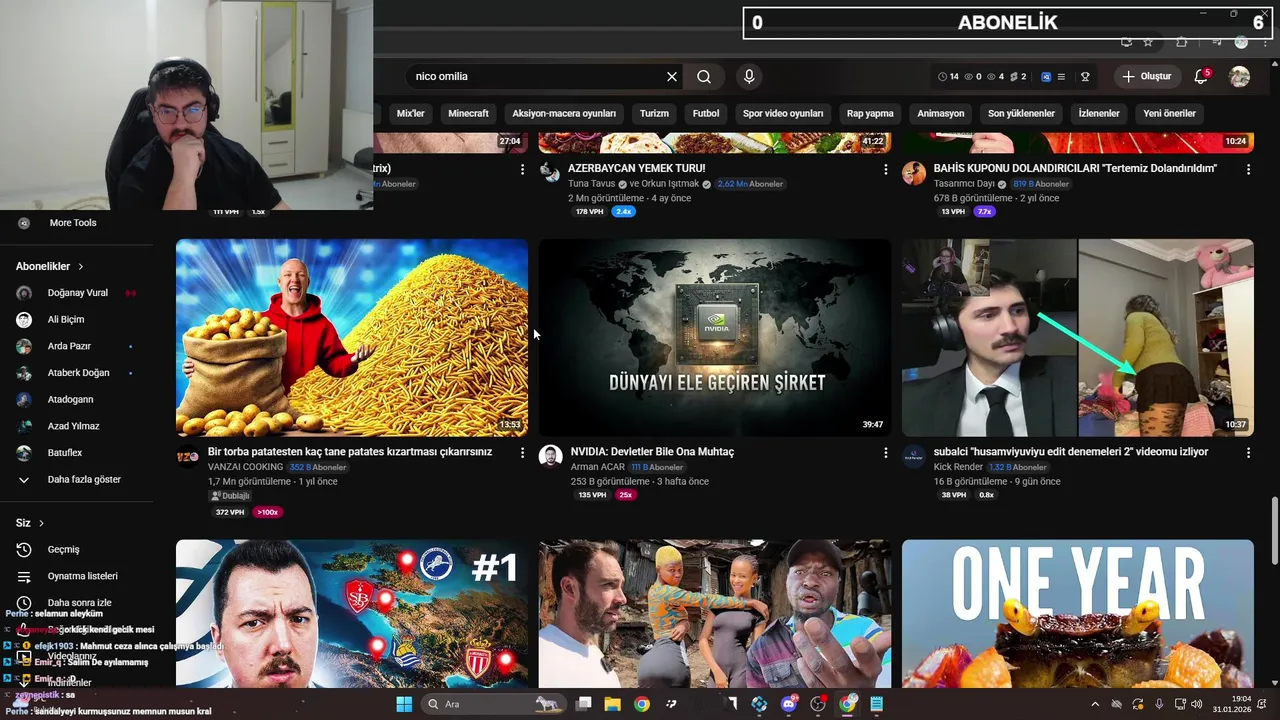The height and width of the screenshot is (720, 1280).
Task: Open Windows Start menu
Action: [404, 704]
